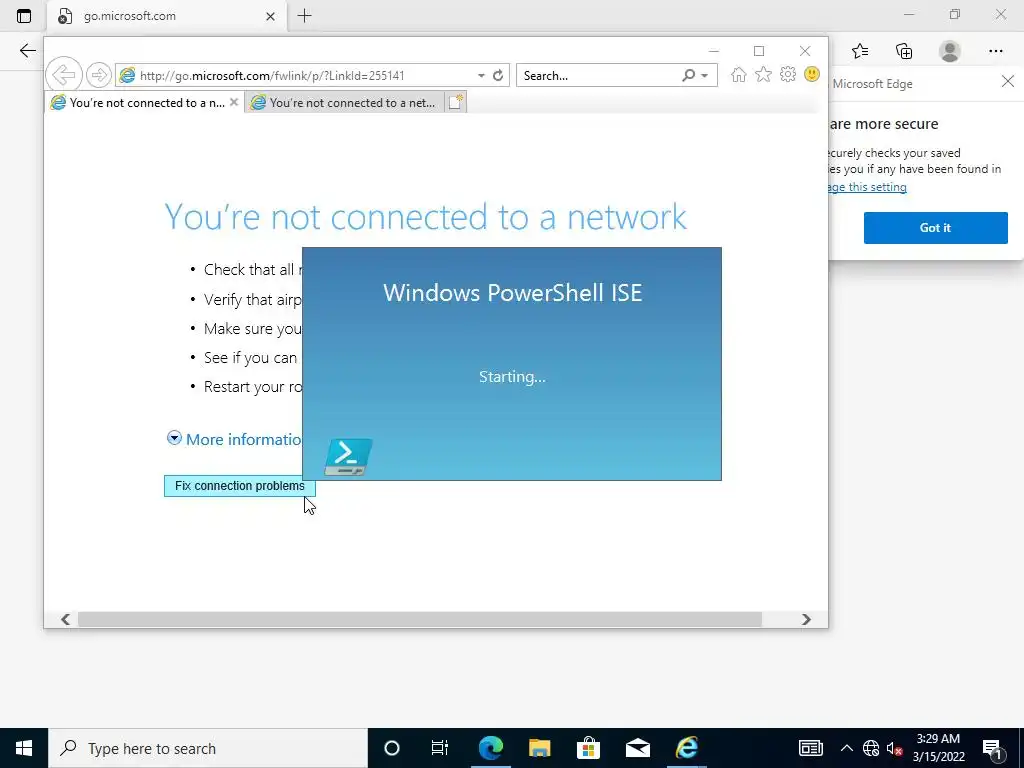Click the smiley feedback icon in IE
This screenshot has height=768, width=1024.
pyautogui.click(x=812, y=74)
